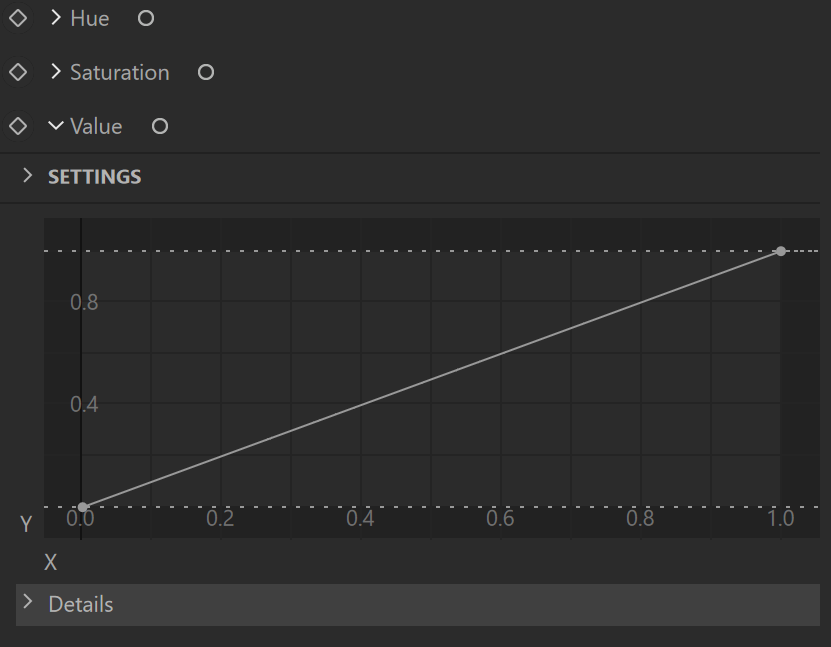
Task: Click the Details header text
Action: [81, 605]
